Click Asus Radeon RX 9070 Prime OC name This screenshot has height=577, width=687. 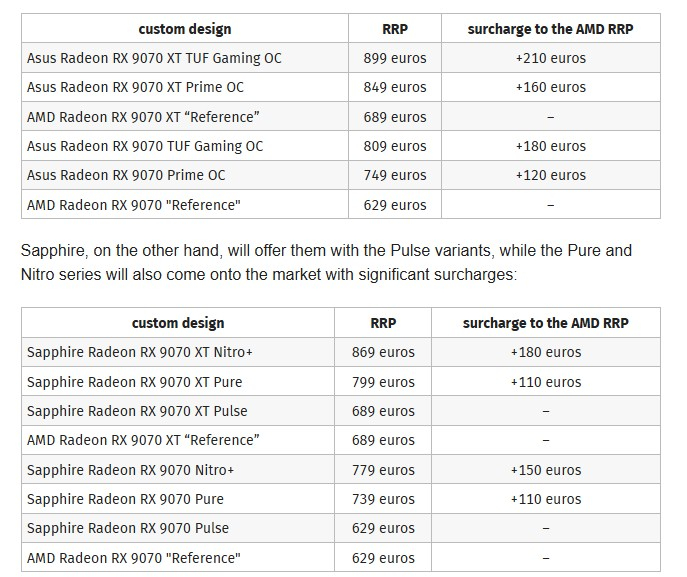click(126, 175)
